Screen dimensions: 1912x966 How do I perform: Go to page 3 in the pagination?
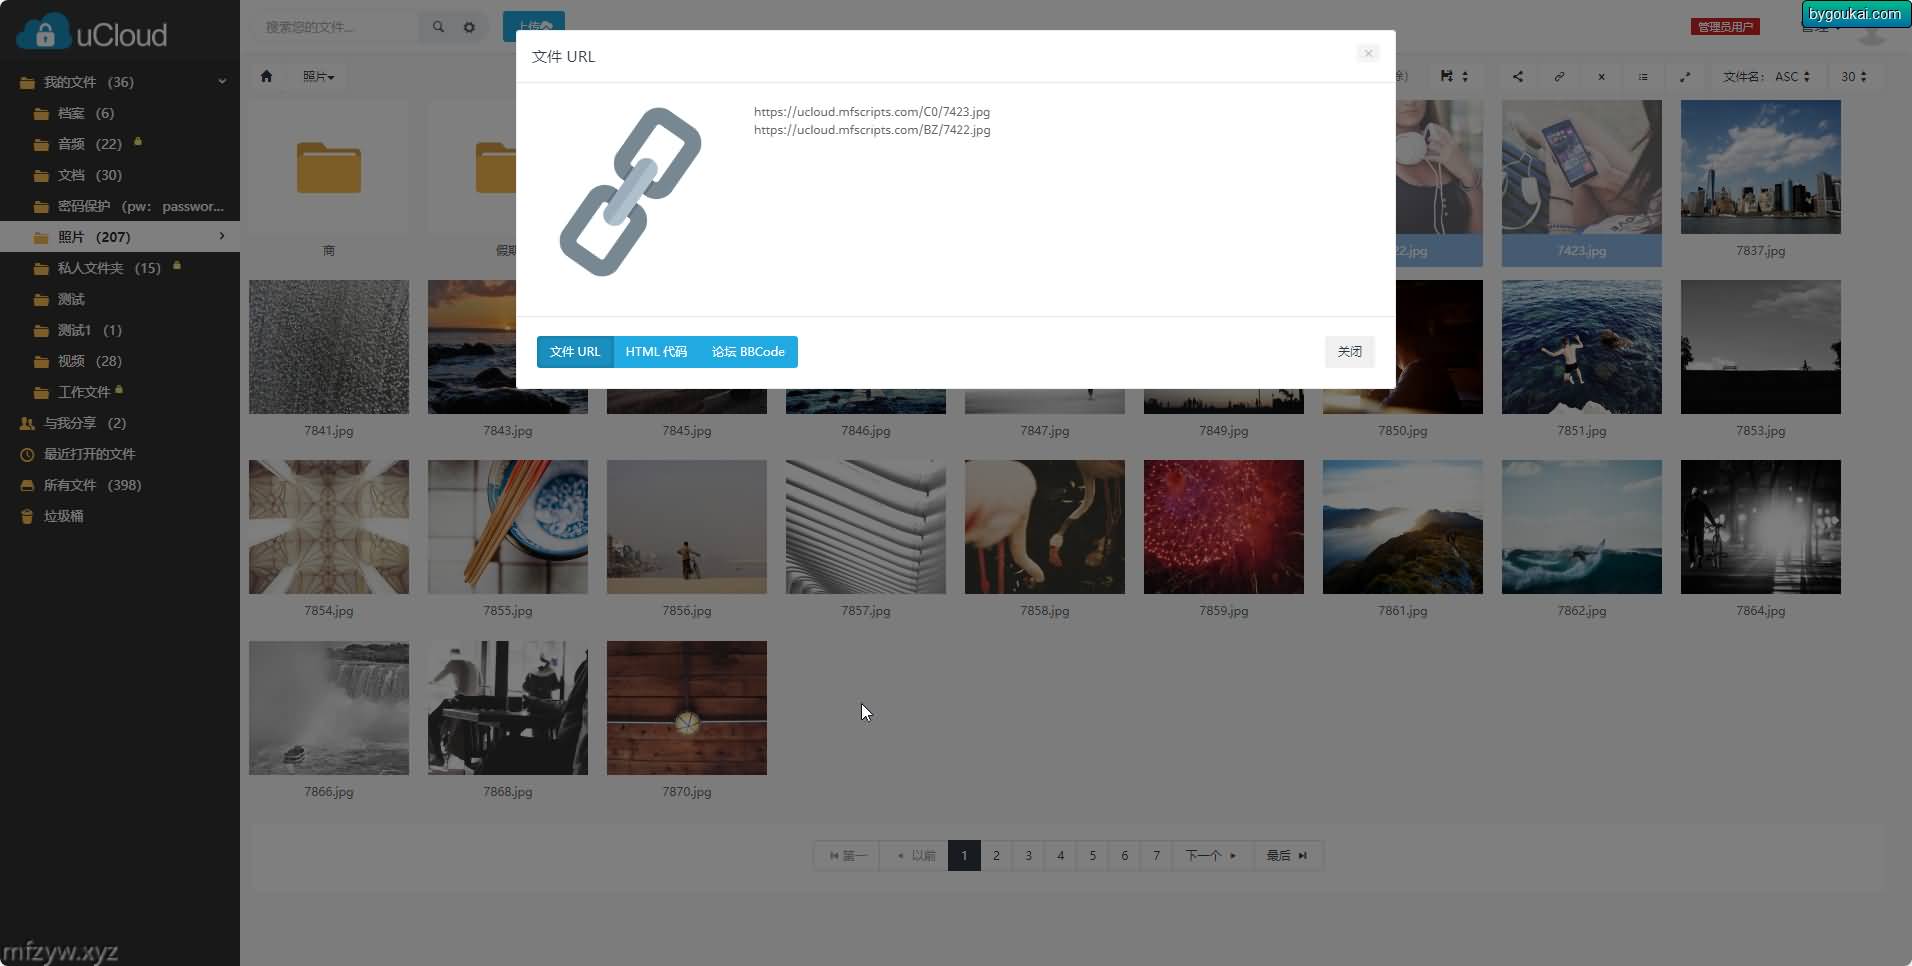point(1028,856)
